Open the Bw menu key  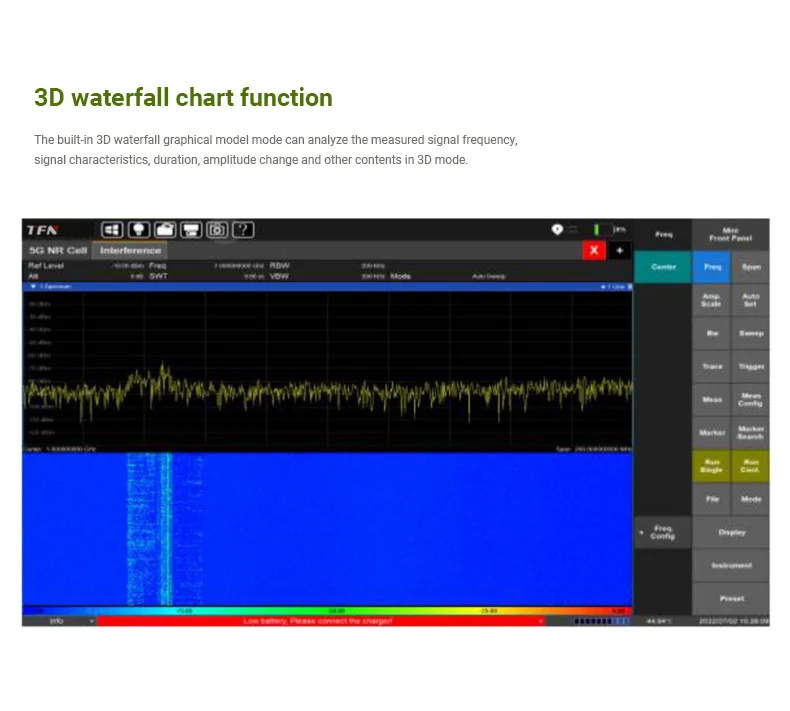coord(712,333)
